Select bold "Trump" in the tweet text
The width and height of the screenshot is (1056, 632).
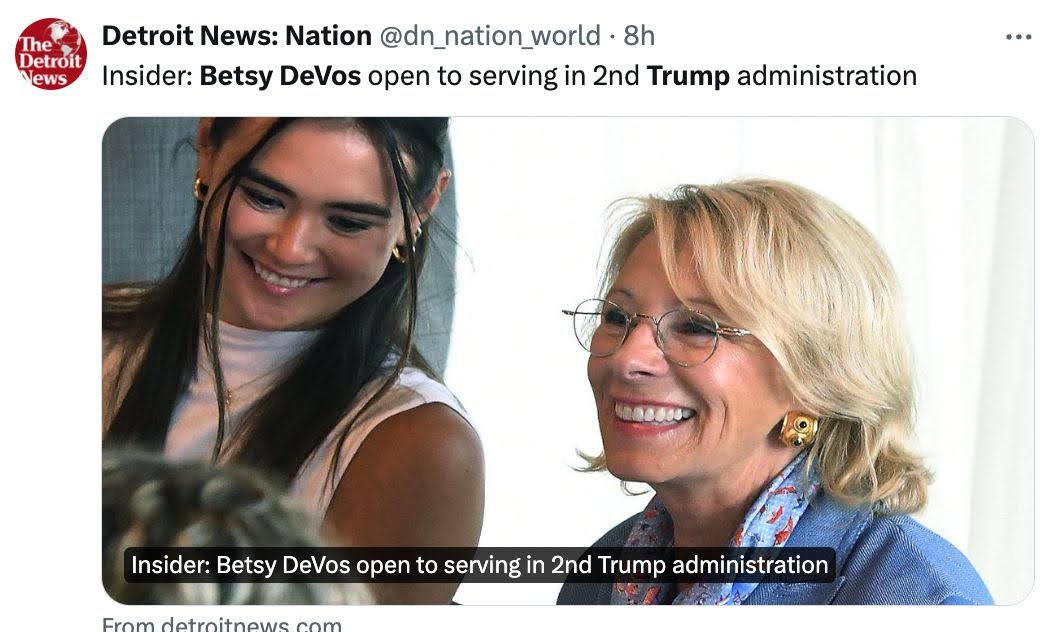pos(688,76)
